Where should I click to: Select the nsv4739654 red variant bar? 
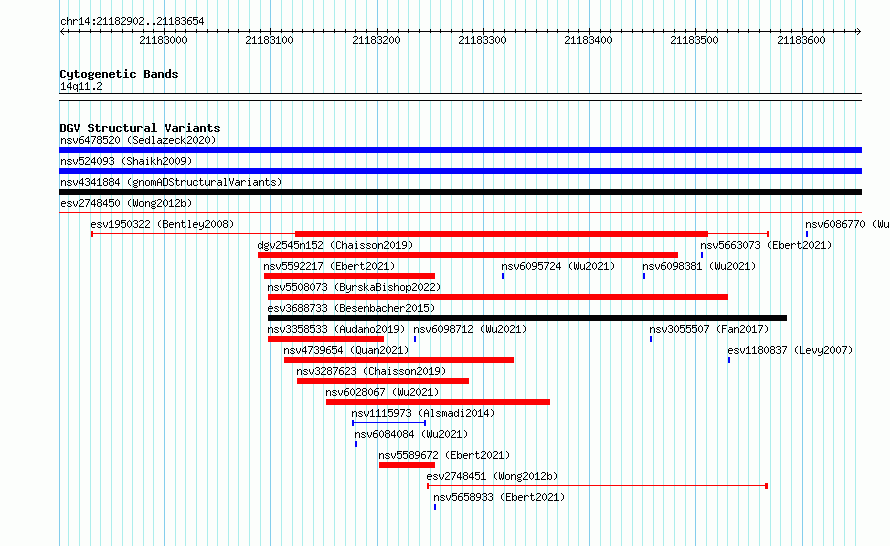tap(399, 360)
